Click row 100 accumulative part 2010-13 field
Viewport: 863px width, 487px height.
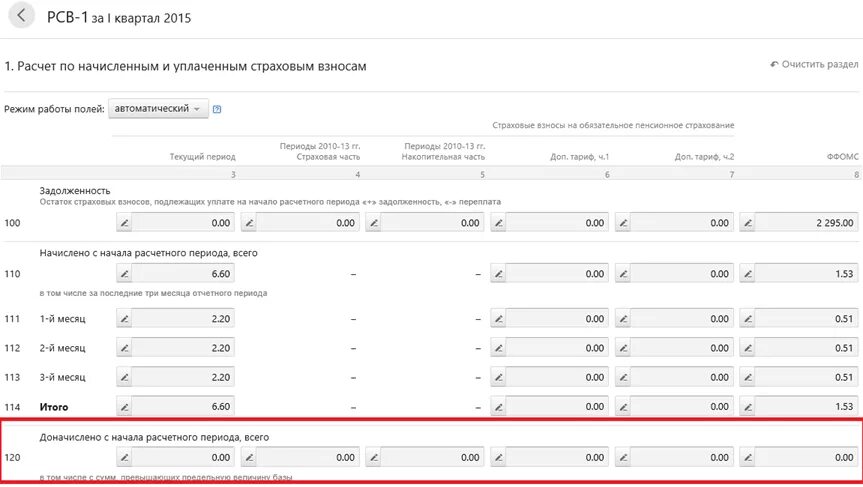pyautogui.click(x=433, y=223)
